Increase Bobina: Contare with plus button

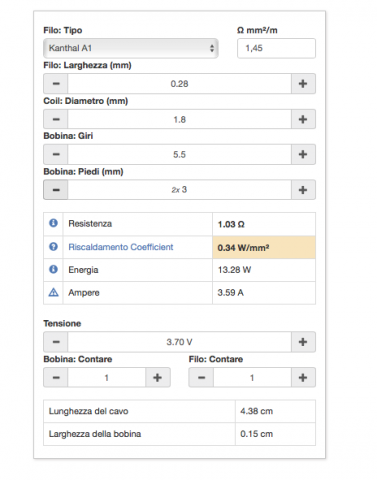click(x=158, y=378)
